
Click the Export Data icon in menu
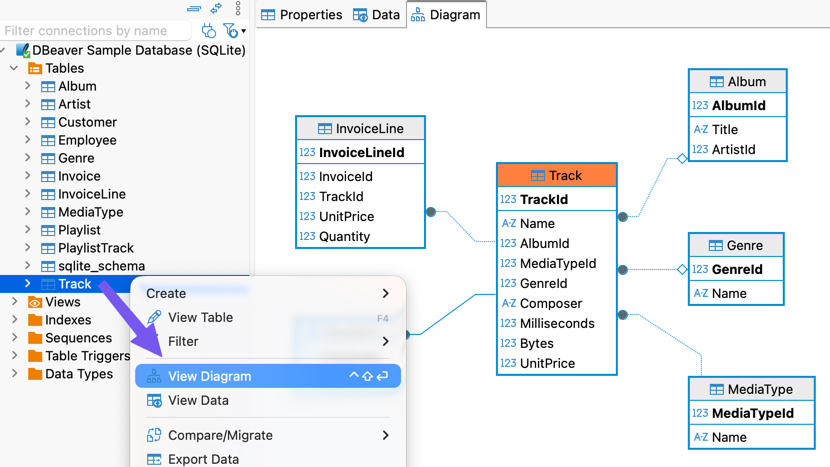click(x=154, y=459)
